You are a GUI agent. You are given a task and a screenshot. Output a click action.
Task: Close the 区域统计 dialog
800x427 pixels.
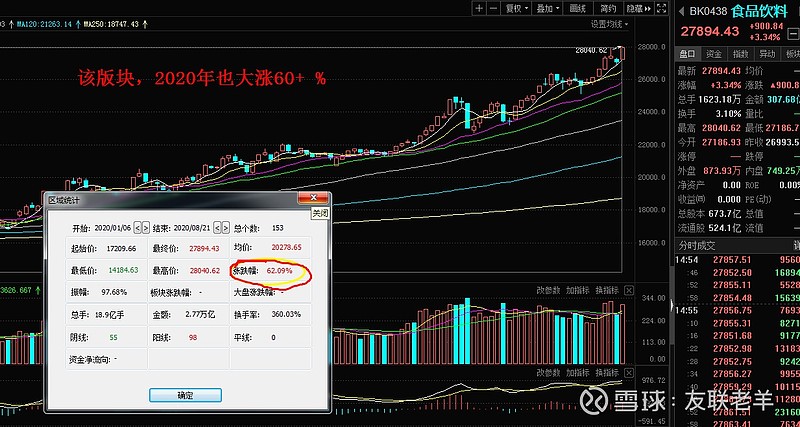313,198
